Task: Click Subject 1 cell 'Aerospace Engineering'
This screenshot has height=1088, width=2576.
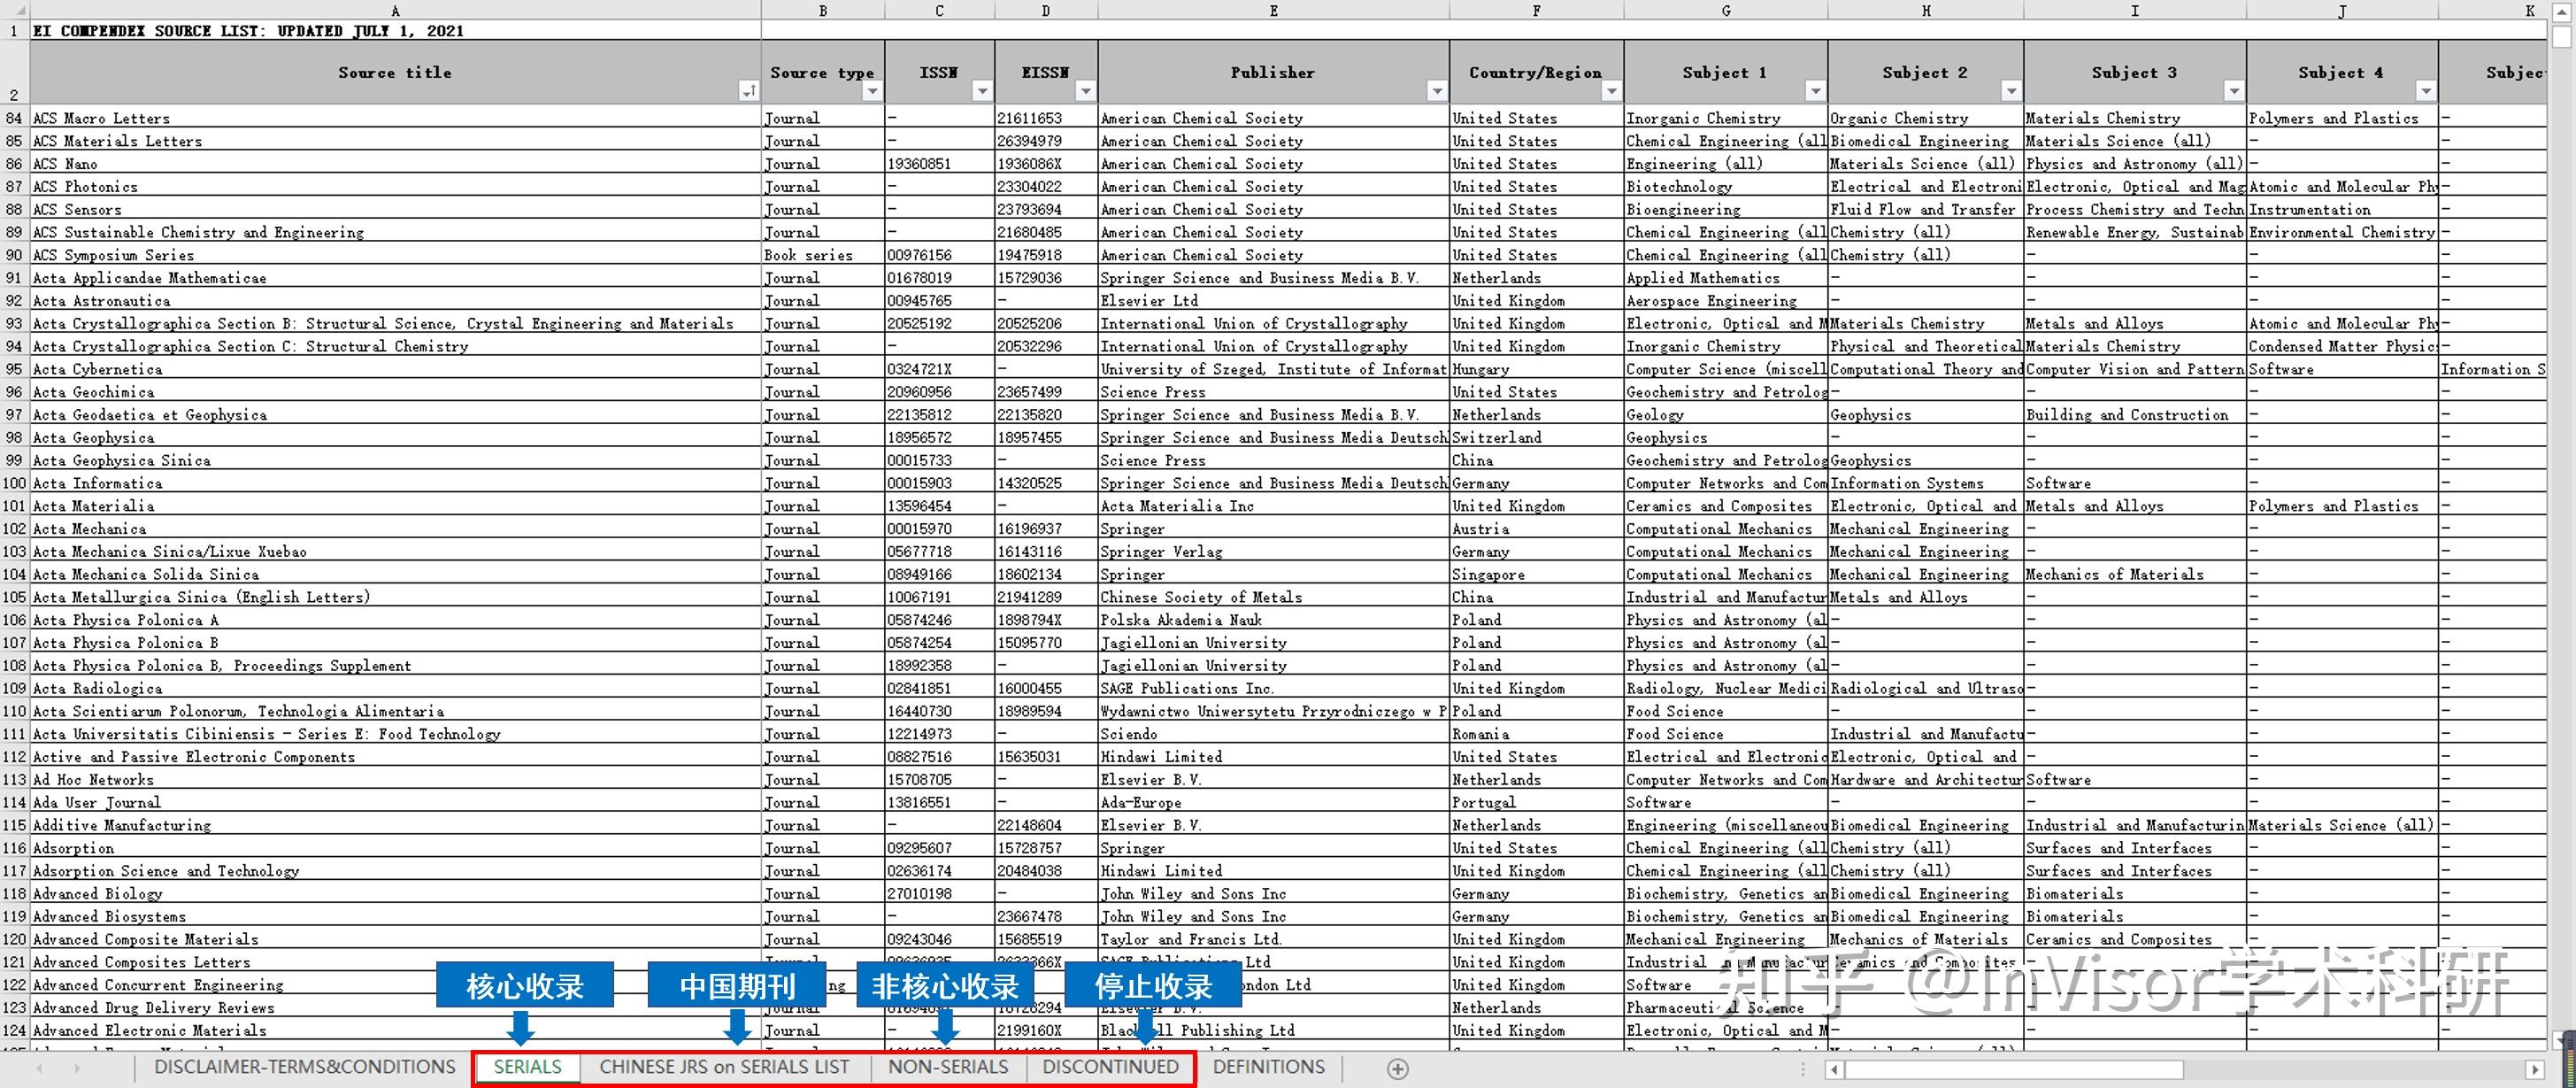Action: tap(1726, 301)
